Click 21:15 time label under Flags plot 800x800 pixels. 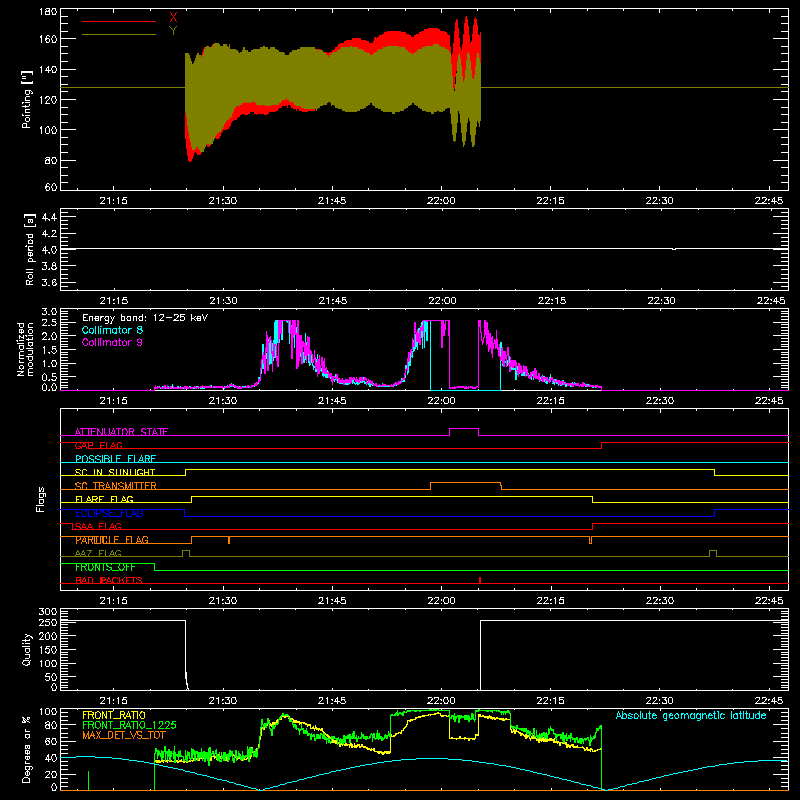pyautogui.click(x=113, y=601)
